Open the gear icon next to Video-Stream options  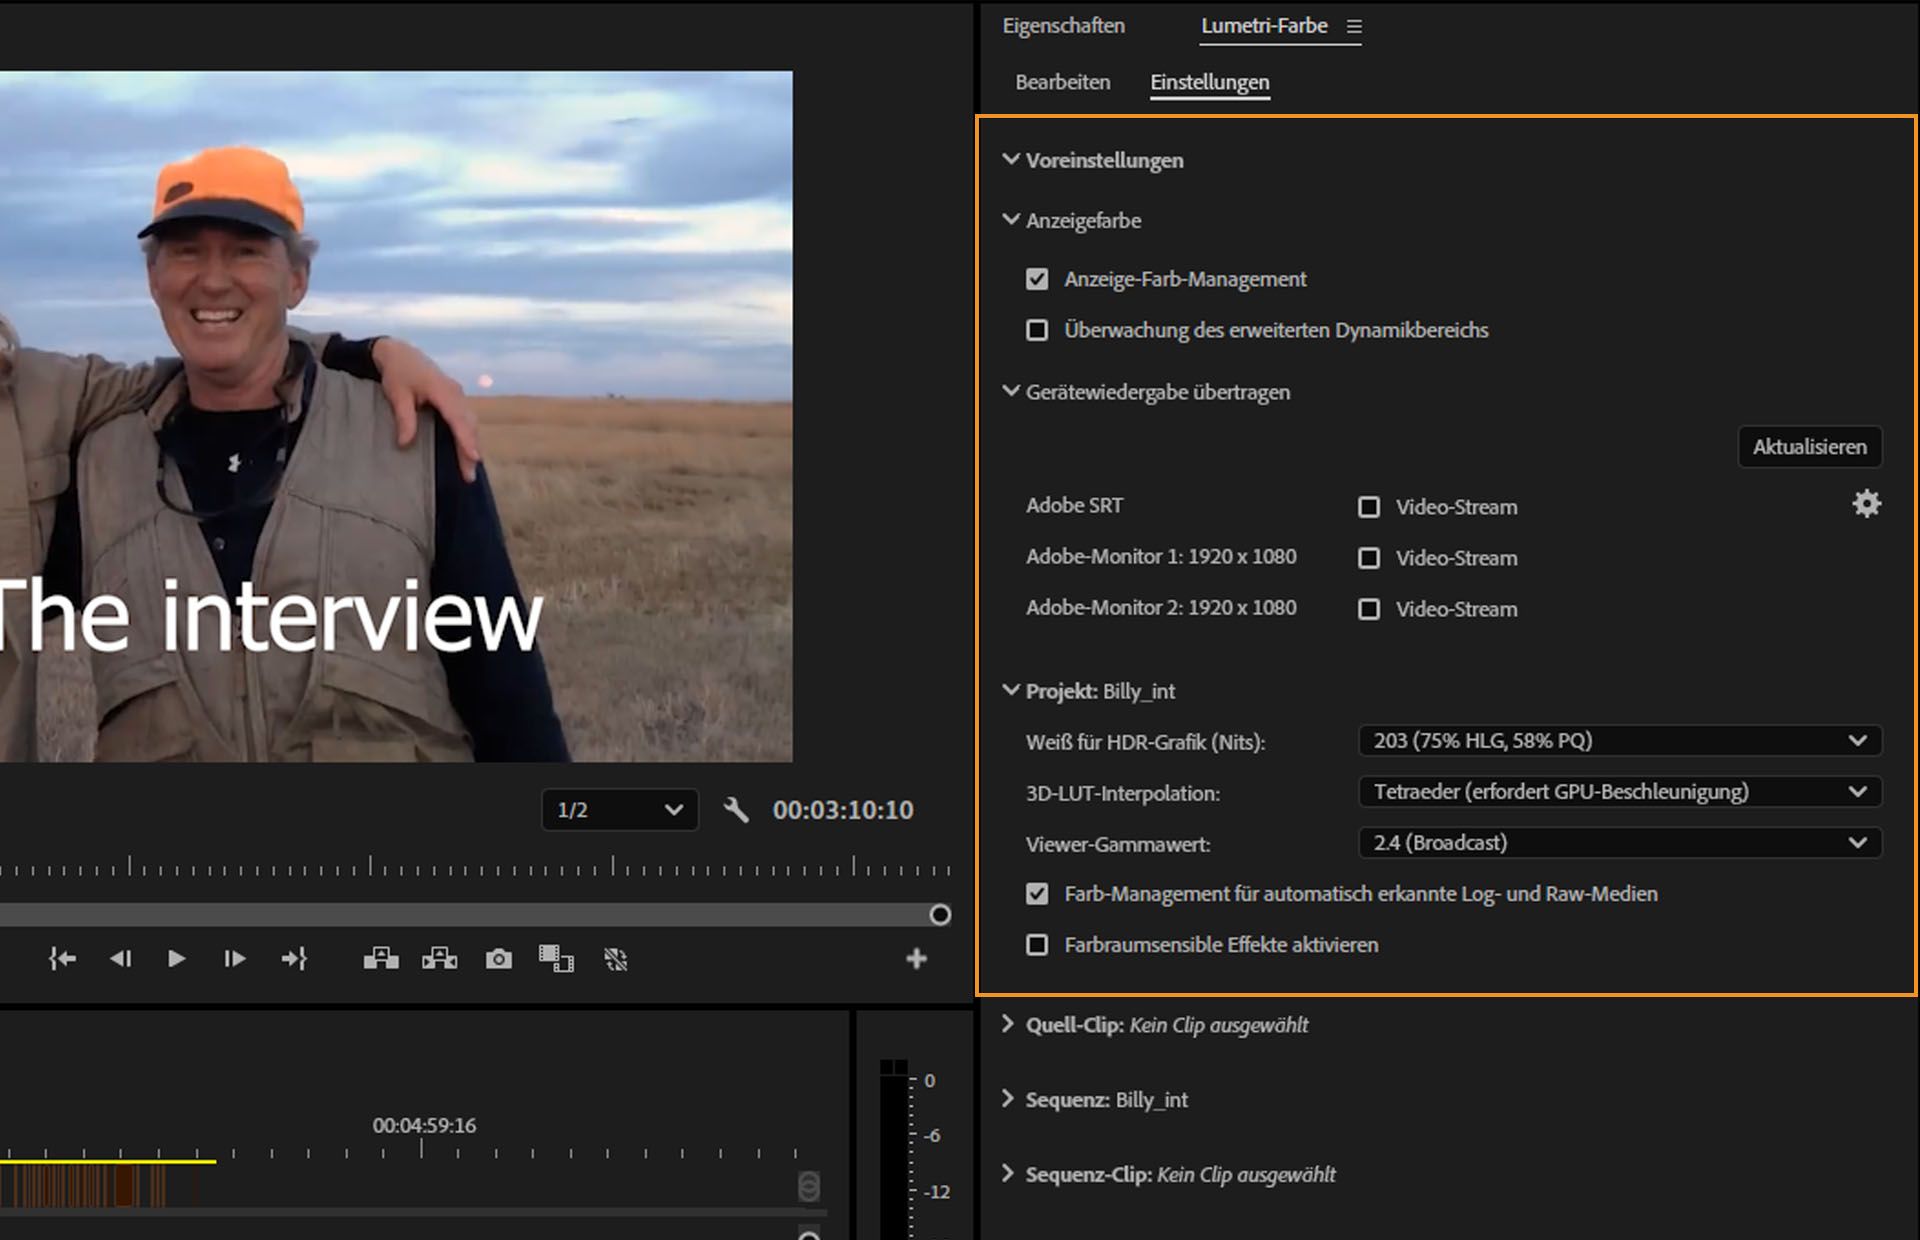coord(1866,504)
